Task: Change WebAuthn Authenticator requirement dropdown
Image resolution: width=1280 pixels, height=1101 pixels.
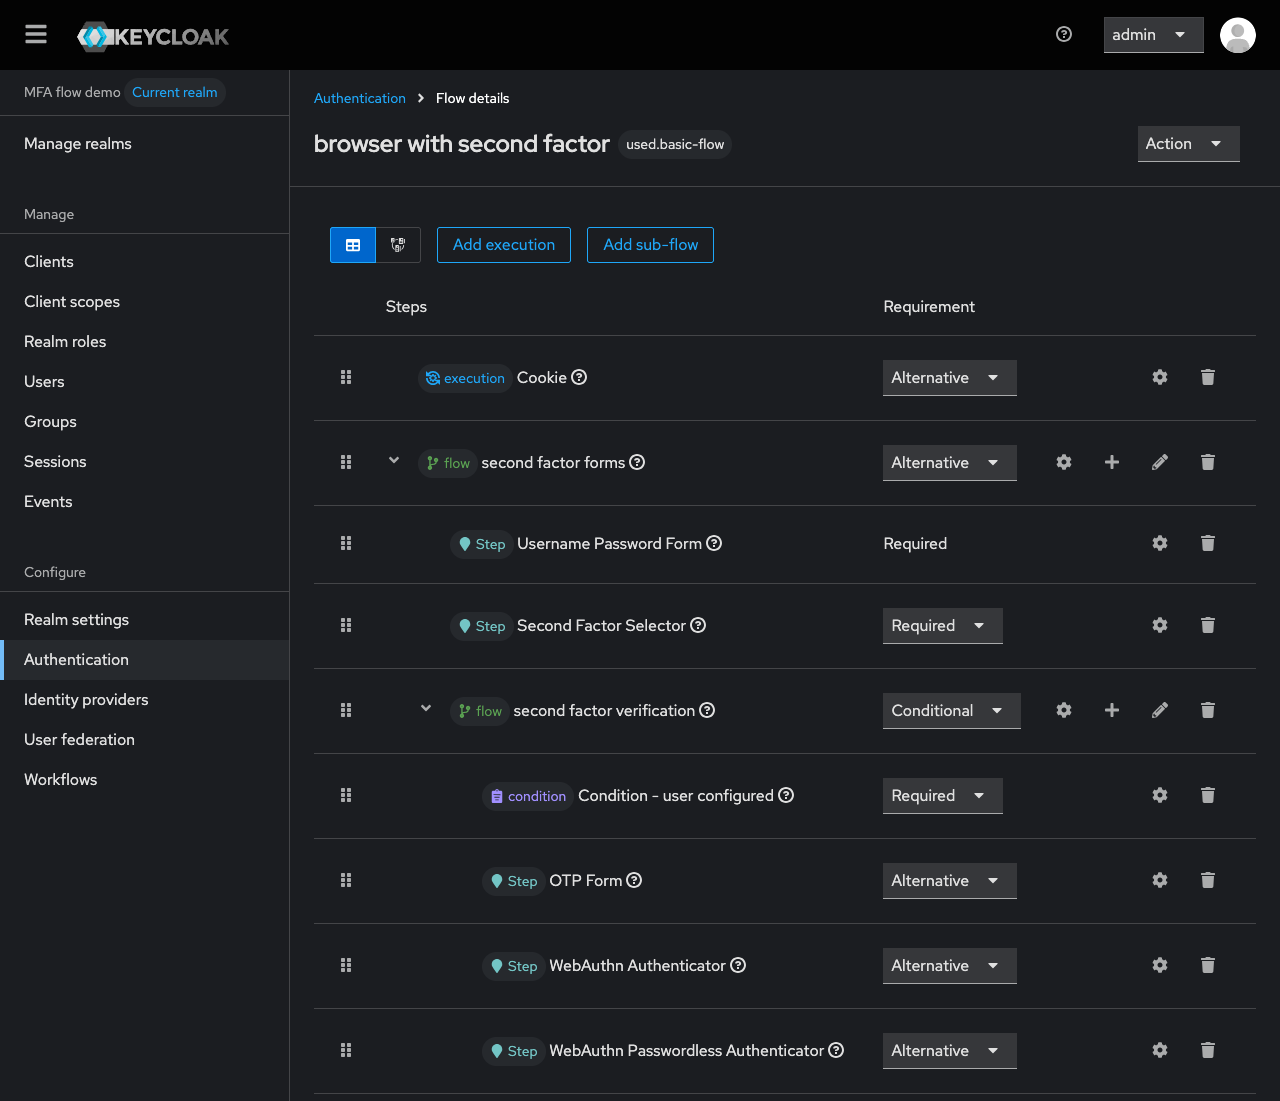Action: pyautogui.click(x=950, y=966)
